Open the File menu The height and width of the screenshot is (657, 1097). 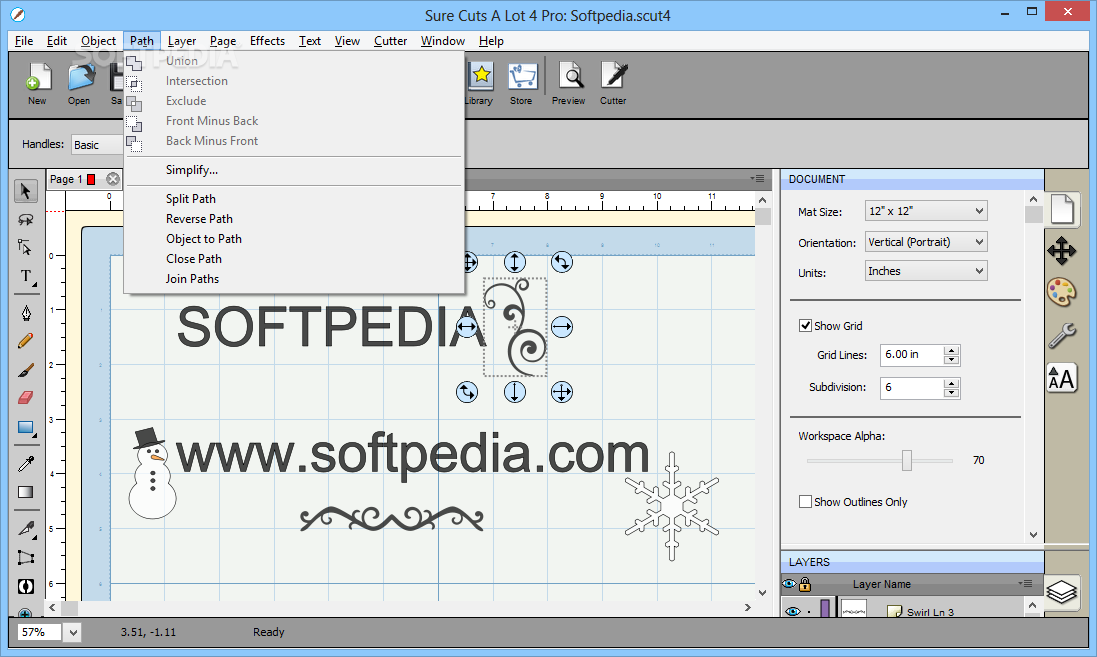pos(24,41)
